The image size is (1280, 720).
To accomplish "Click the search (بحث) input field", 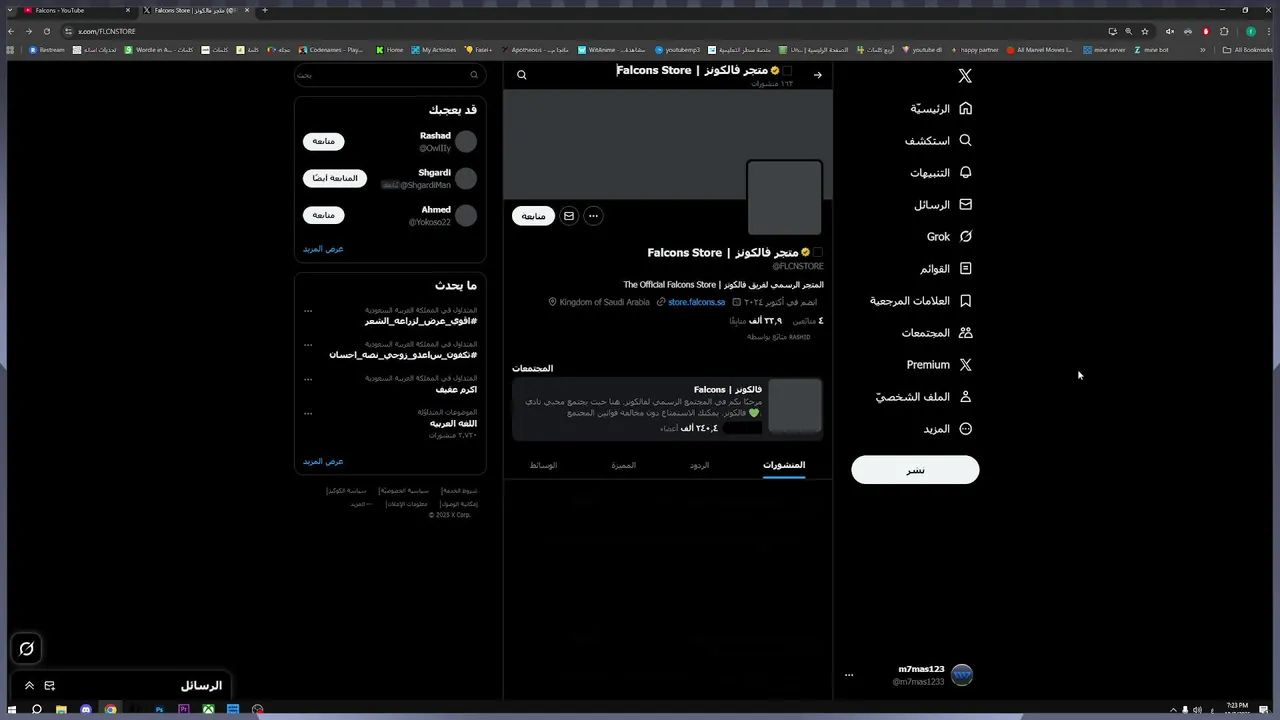I will 390,75.
